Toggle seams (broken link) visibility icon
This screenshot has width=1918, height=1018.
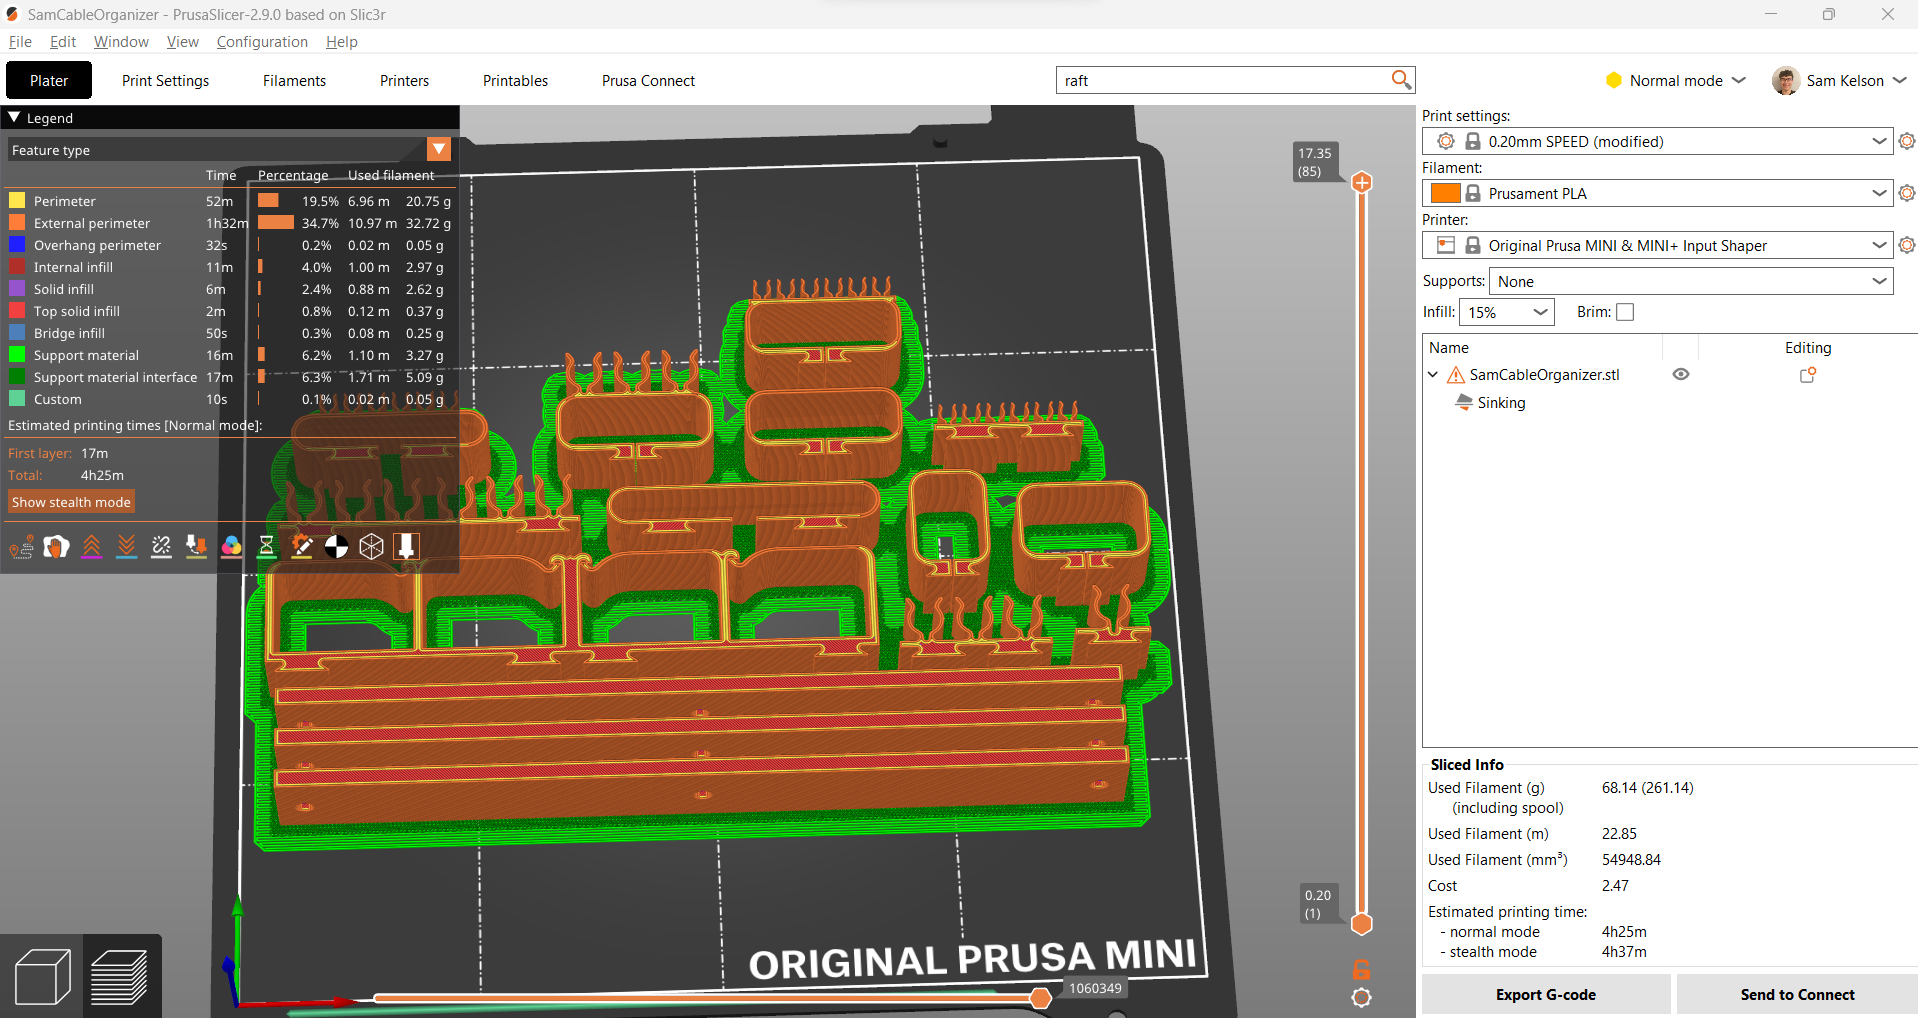click(162, 546)
